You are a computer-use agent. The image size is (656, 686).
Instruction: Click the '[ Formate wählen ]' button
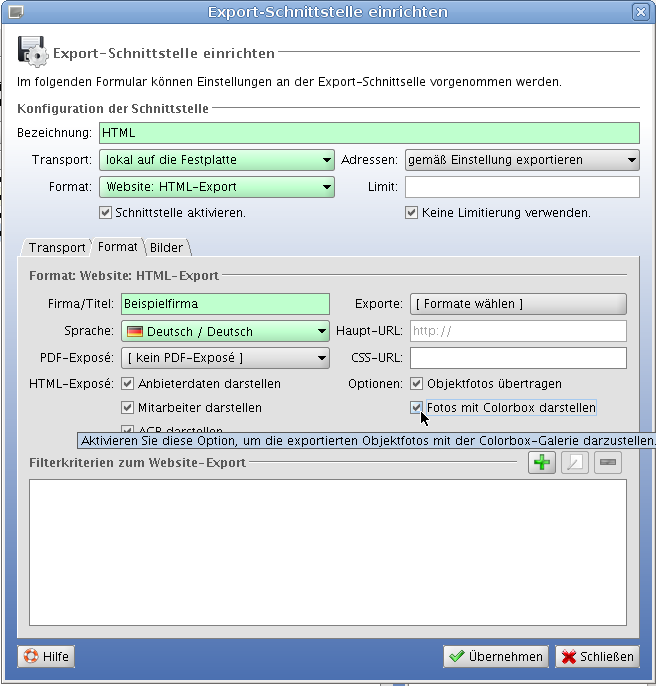(518, 304)
